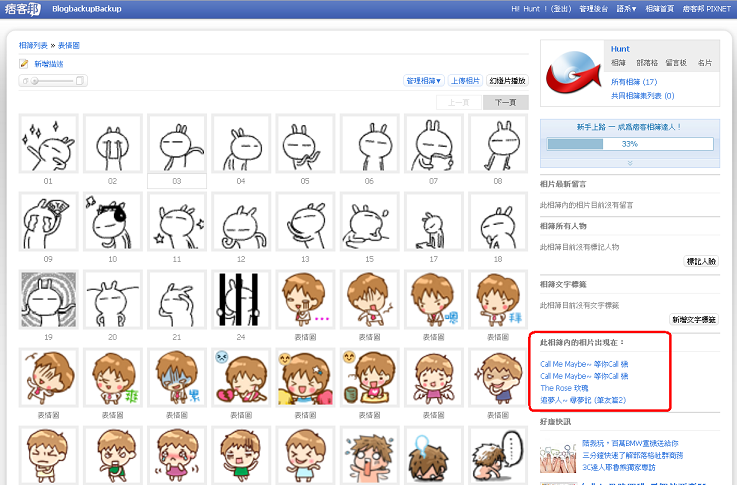Image resolution: width=737 pixels, height=485 pixels.
Task: Open the rabbit thumbnail labeled 06
Action: click(369, 143)
